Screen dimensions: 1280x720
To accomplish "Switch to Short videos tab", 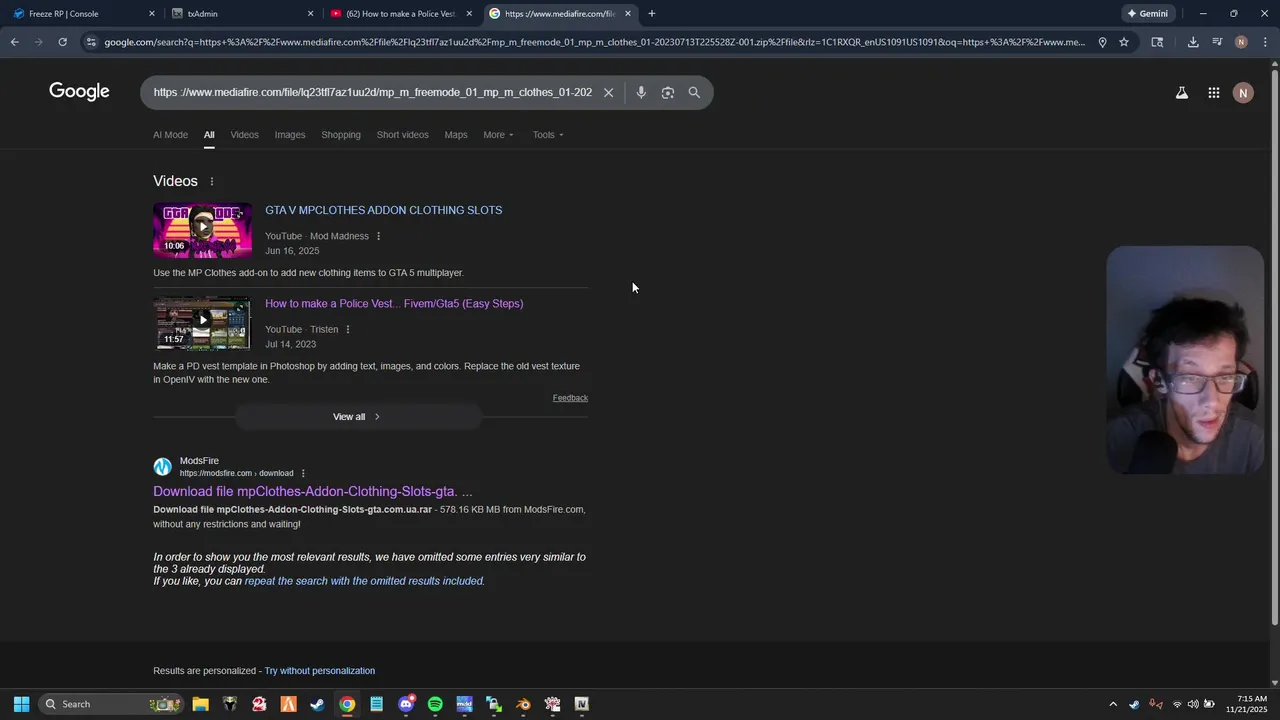I will 402,135.
